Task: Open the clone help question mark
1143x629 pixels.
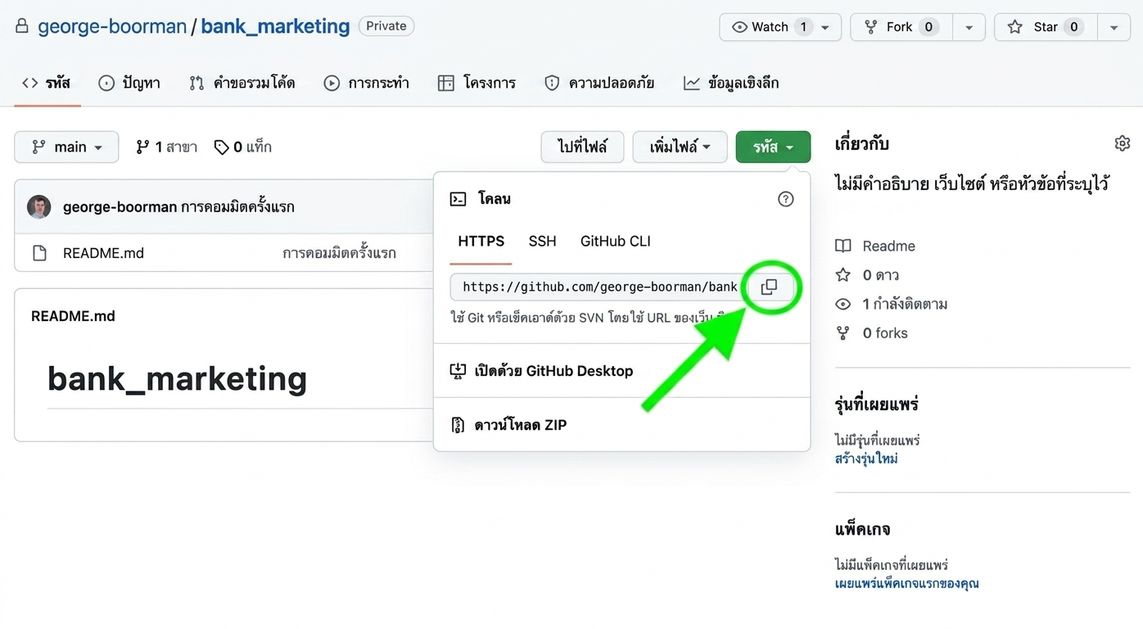Action: [x=785, y=199]
